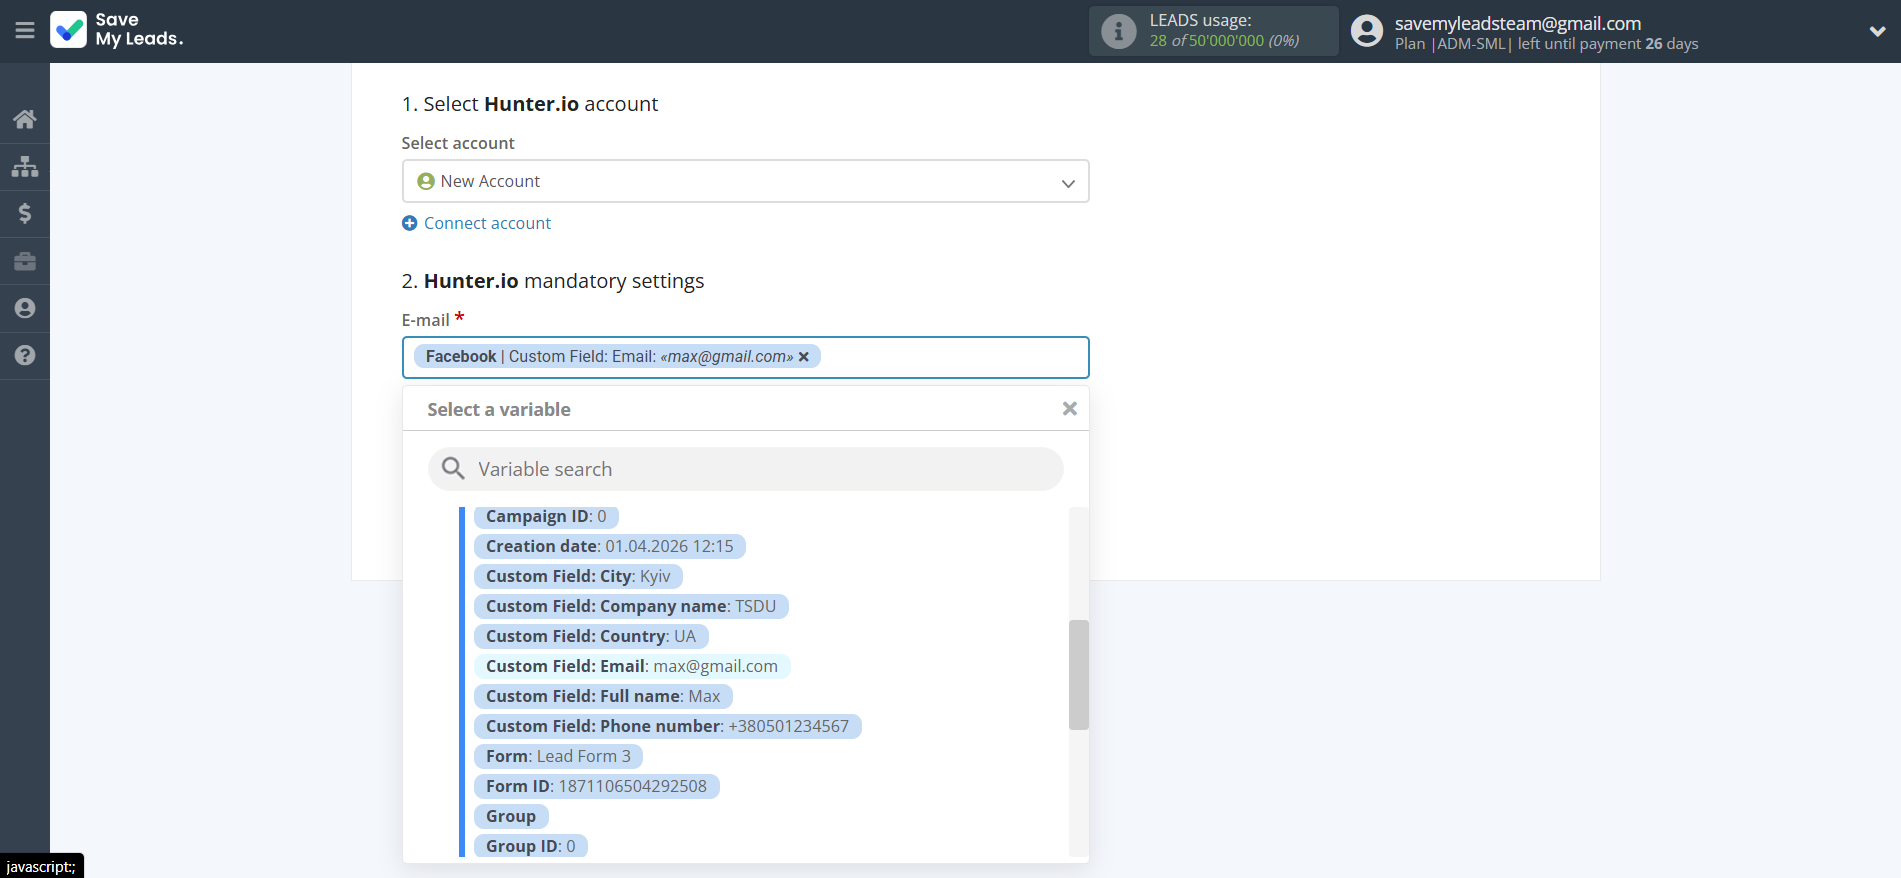Screen dimensions: 1901x878
Task: Select the Campaign ID variable
Action: (546, 517)
